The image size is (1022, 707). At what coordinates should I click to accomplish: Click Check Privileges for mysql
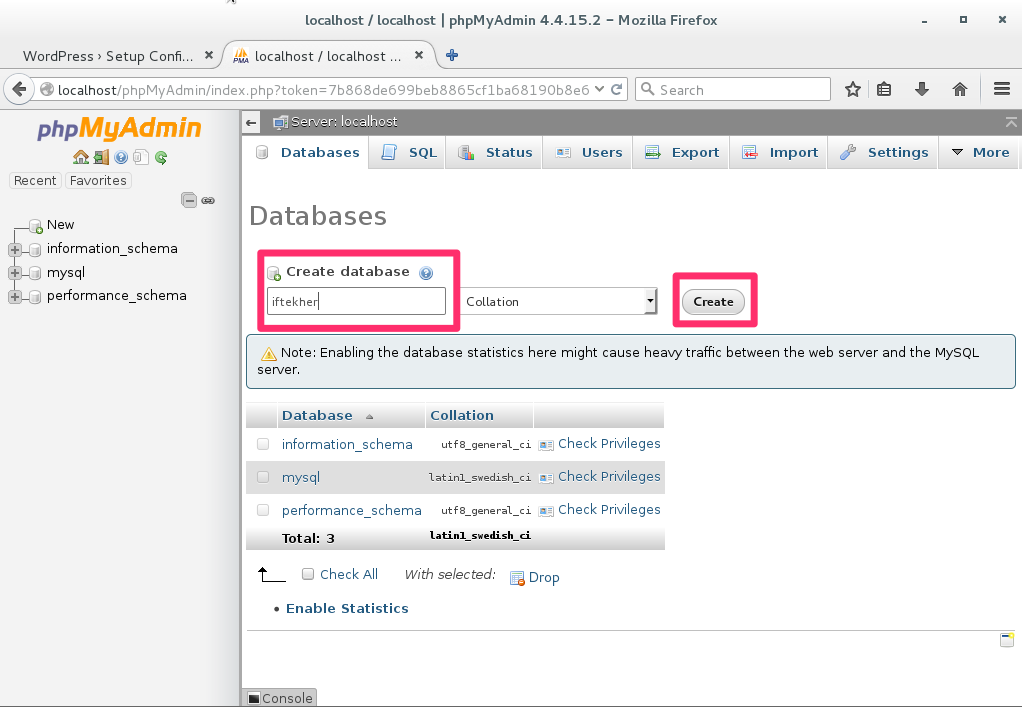click(x=609, y=476)
